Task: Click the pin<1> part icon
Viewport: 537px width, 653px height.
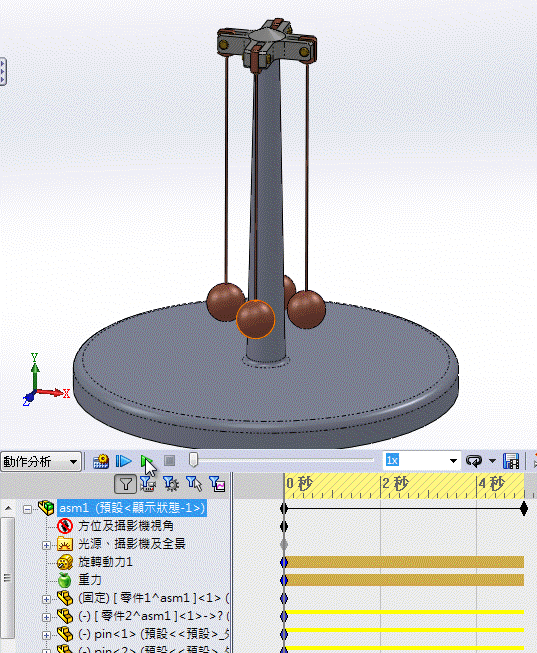Action: (65, 634)
